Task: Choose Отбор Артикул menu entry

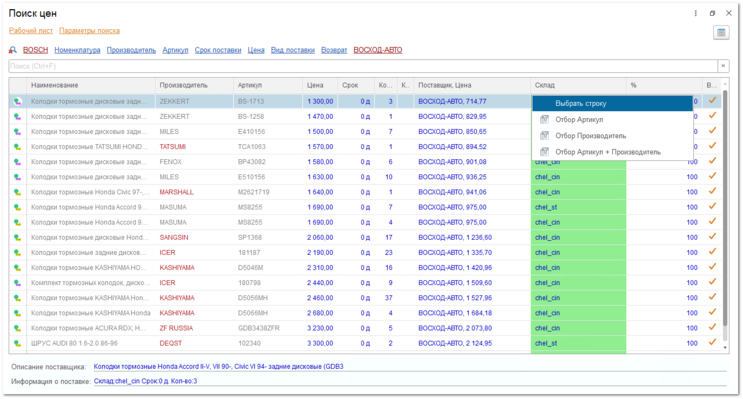Action: (612, 119)
